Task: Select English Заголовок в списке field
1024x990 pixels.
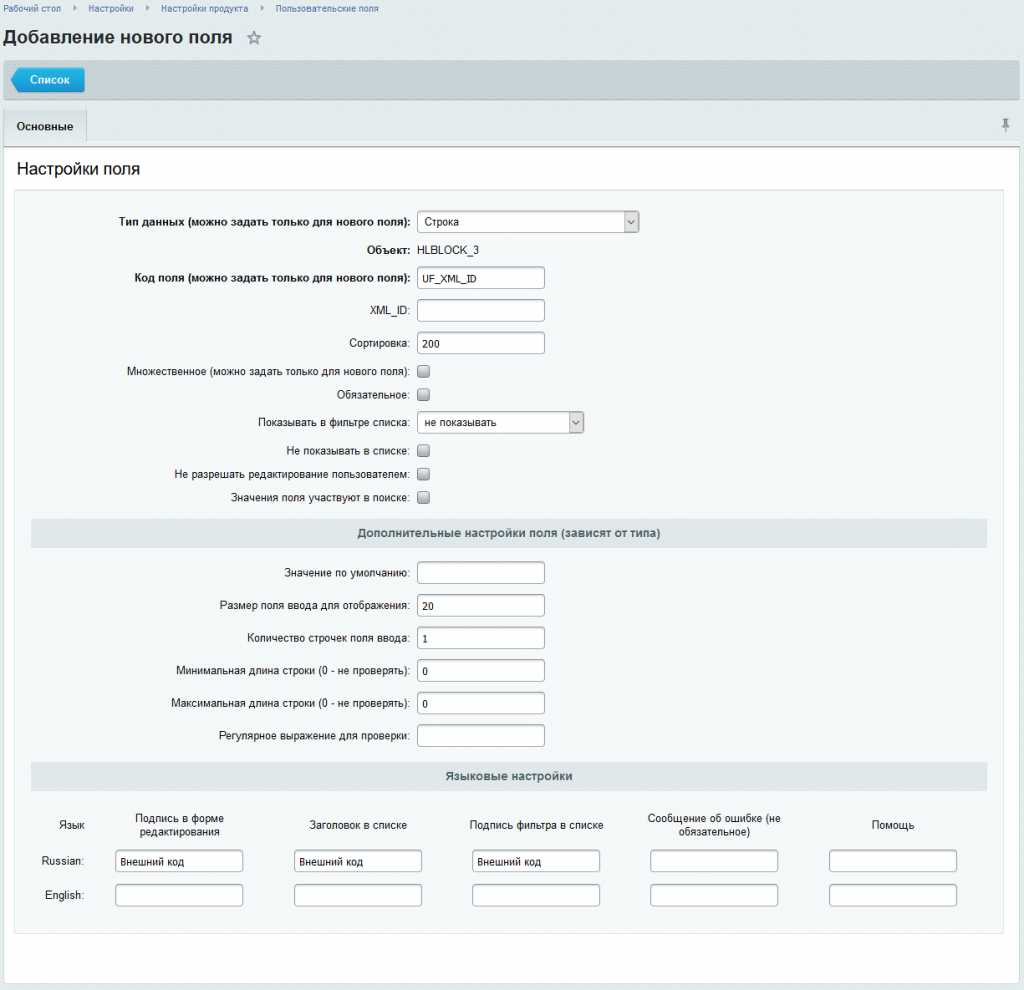Action: coord(358,895)
